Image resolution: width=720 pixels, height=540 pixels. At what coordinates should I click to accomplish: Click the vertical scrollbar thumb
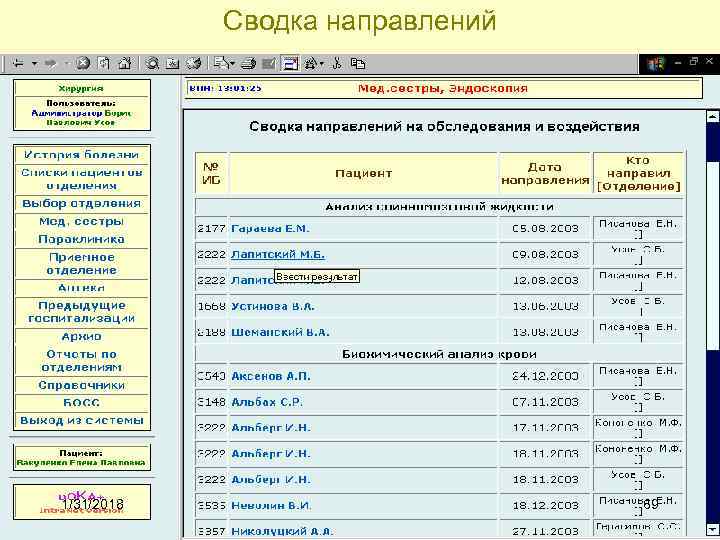pyautogui.click(x=712, y=256)
